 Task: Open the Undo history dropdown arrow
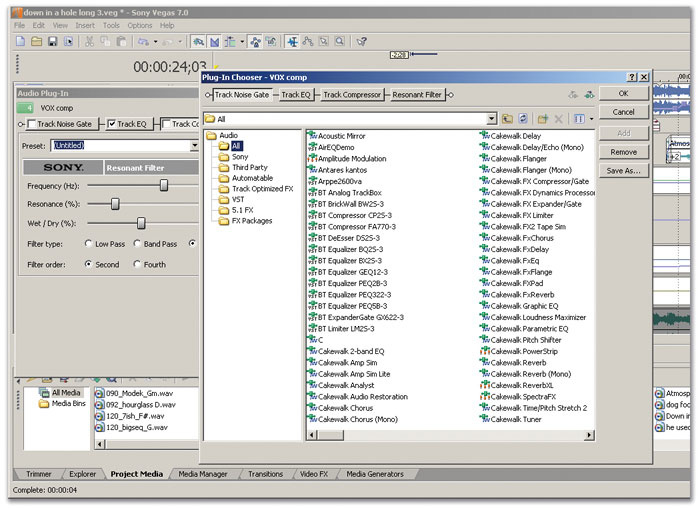[155, 42]
